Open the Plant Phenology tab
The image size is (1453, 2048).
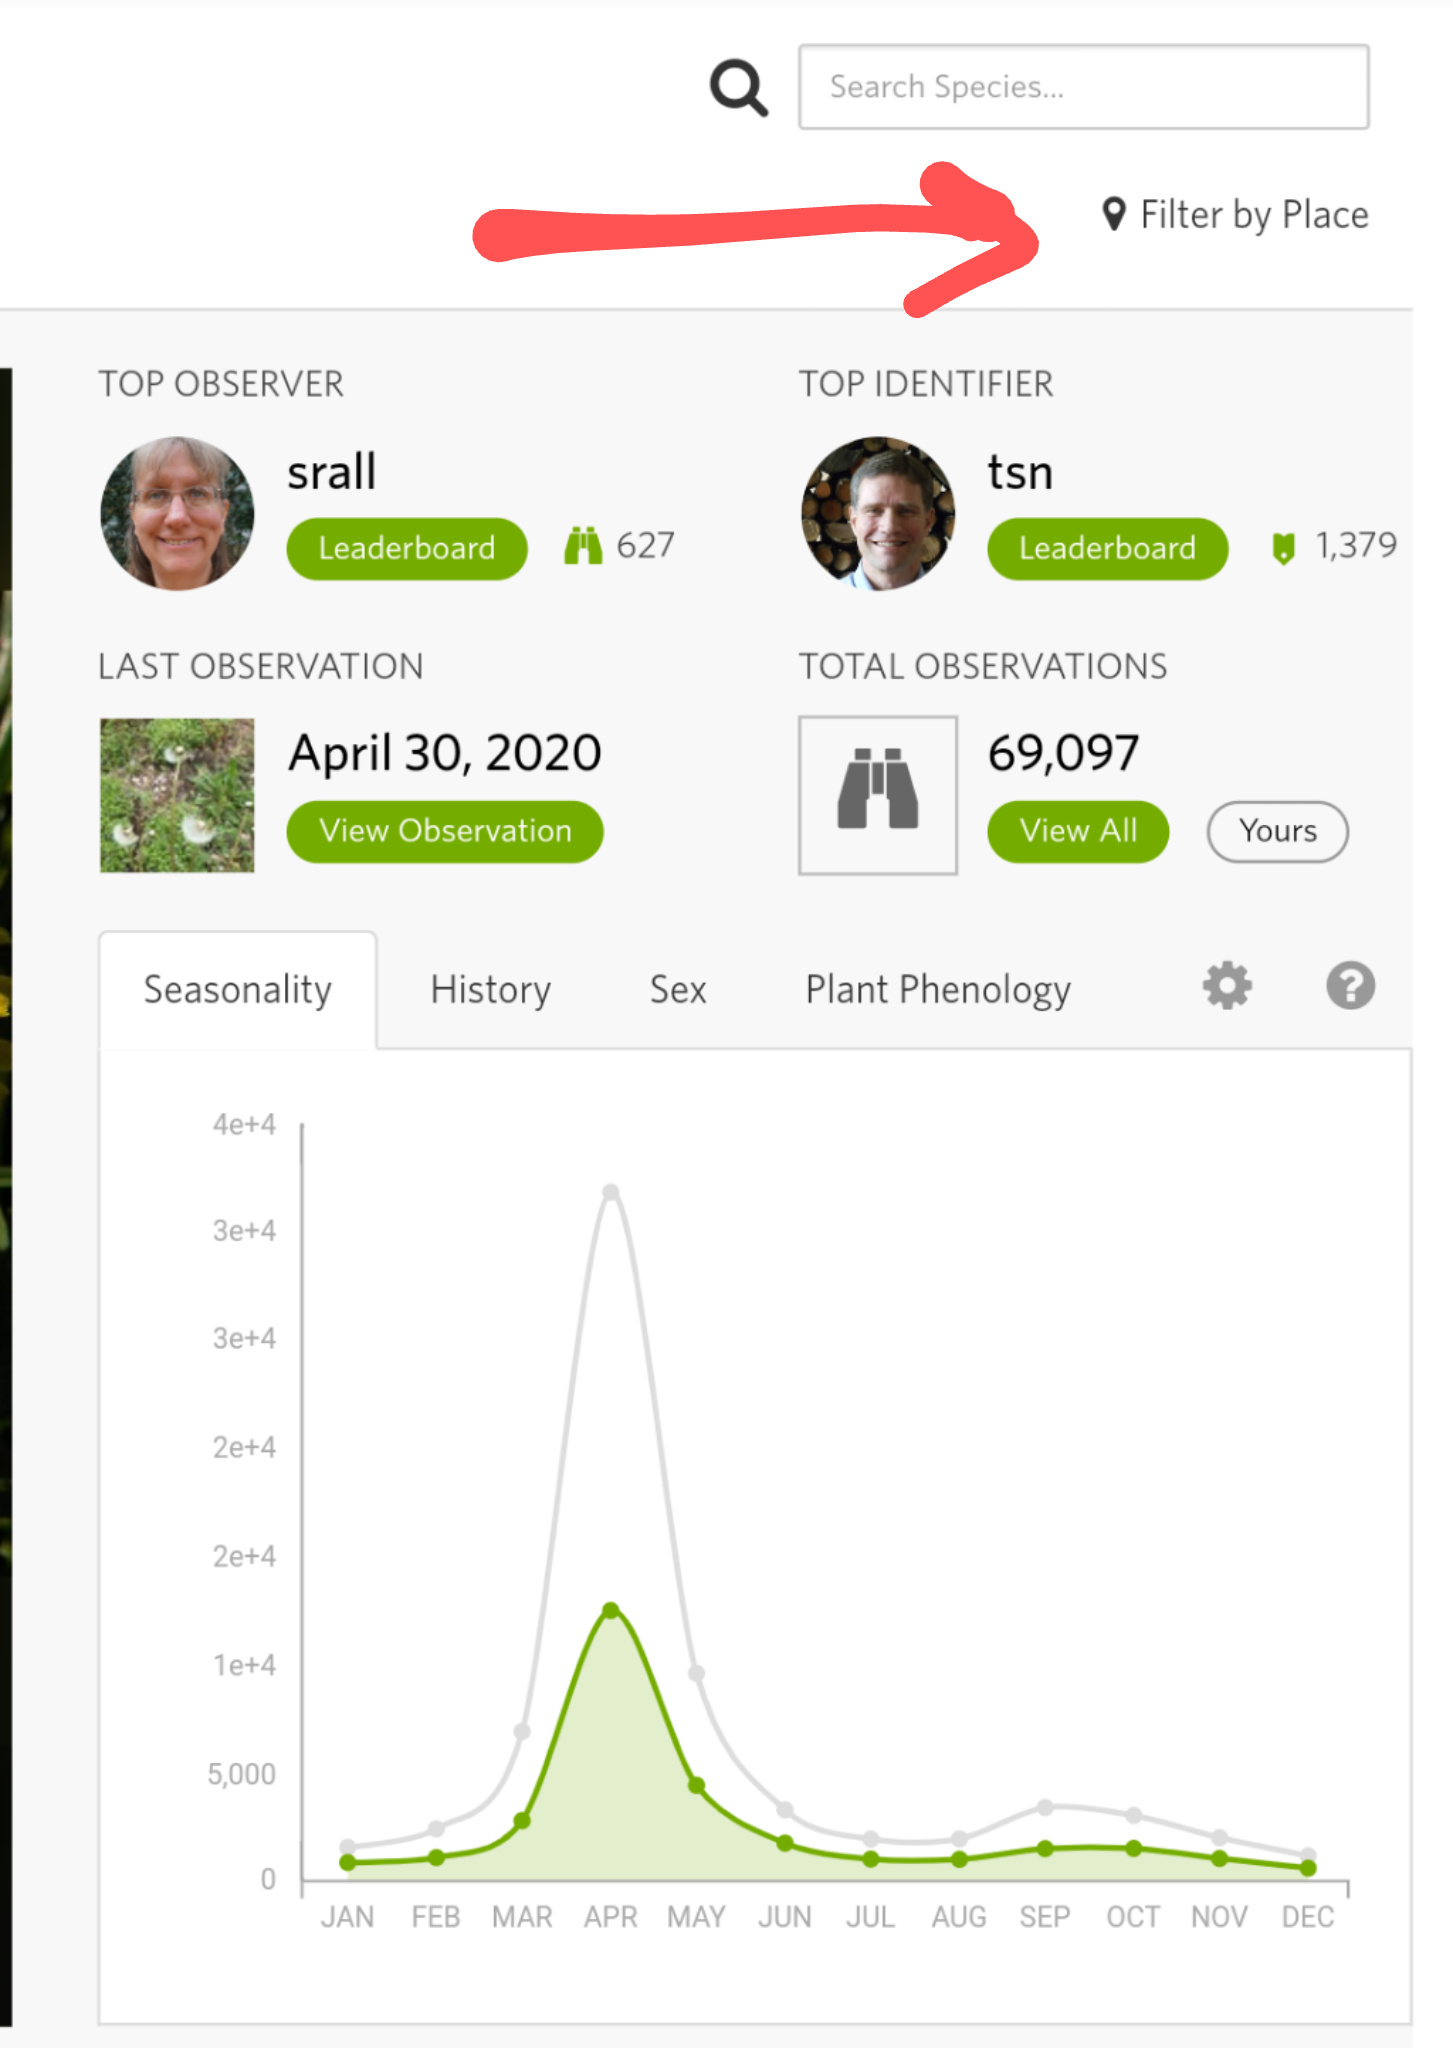[938, 990]
